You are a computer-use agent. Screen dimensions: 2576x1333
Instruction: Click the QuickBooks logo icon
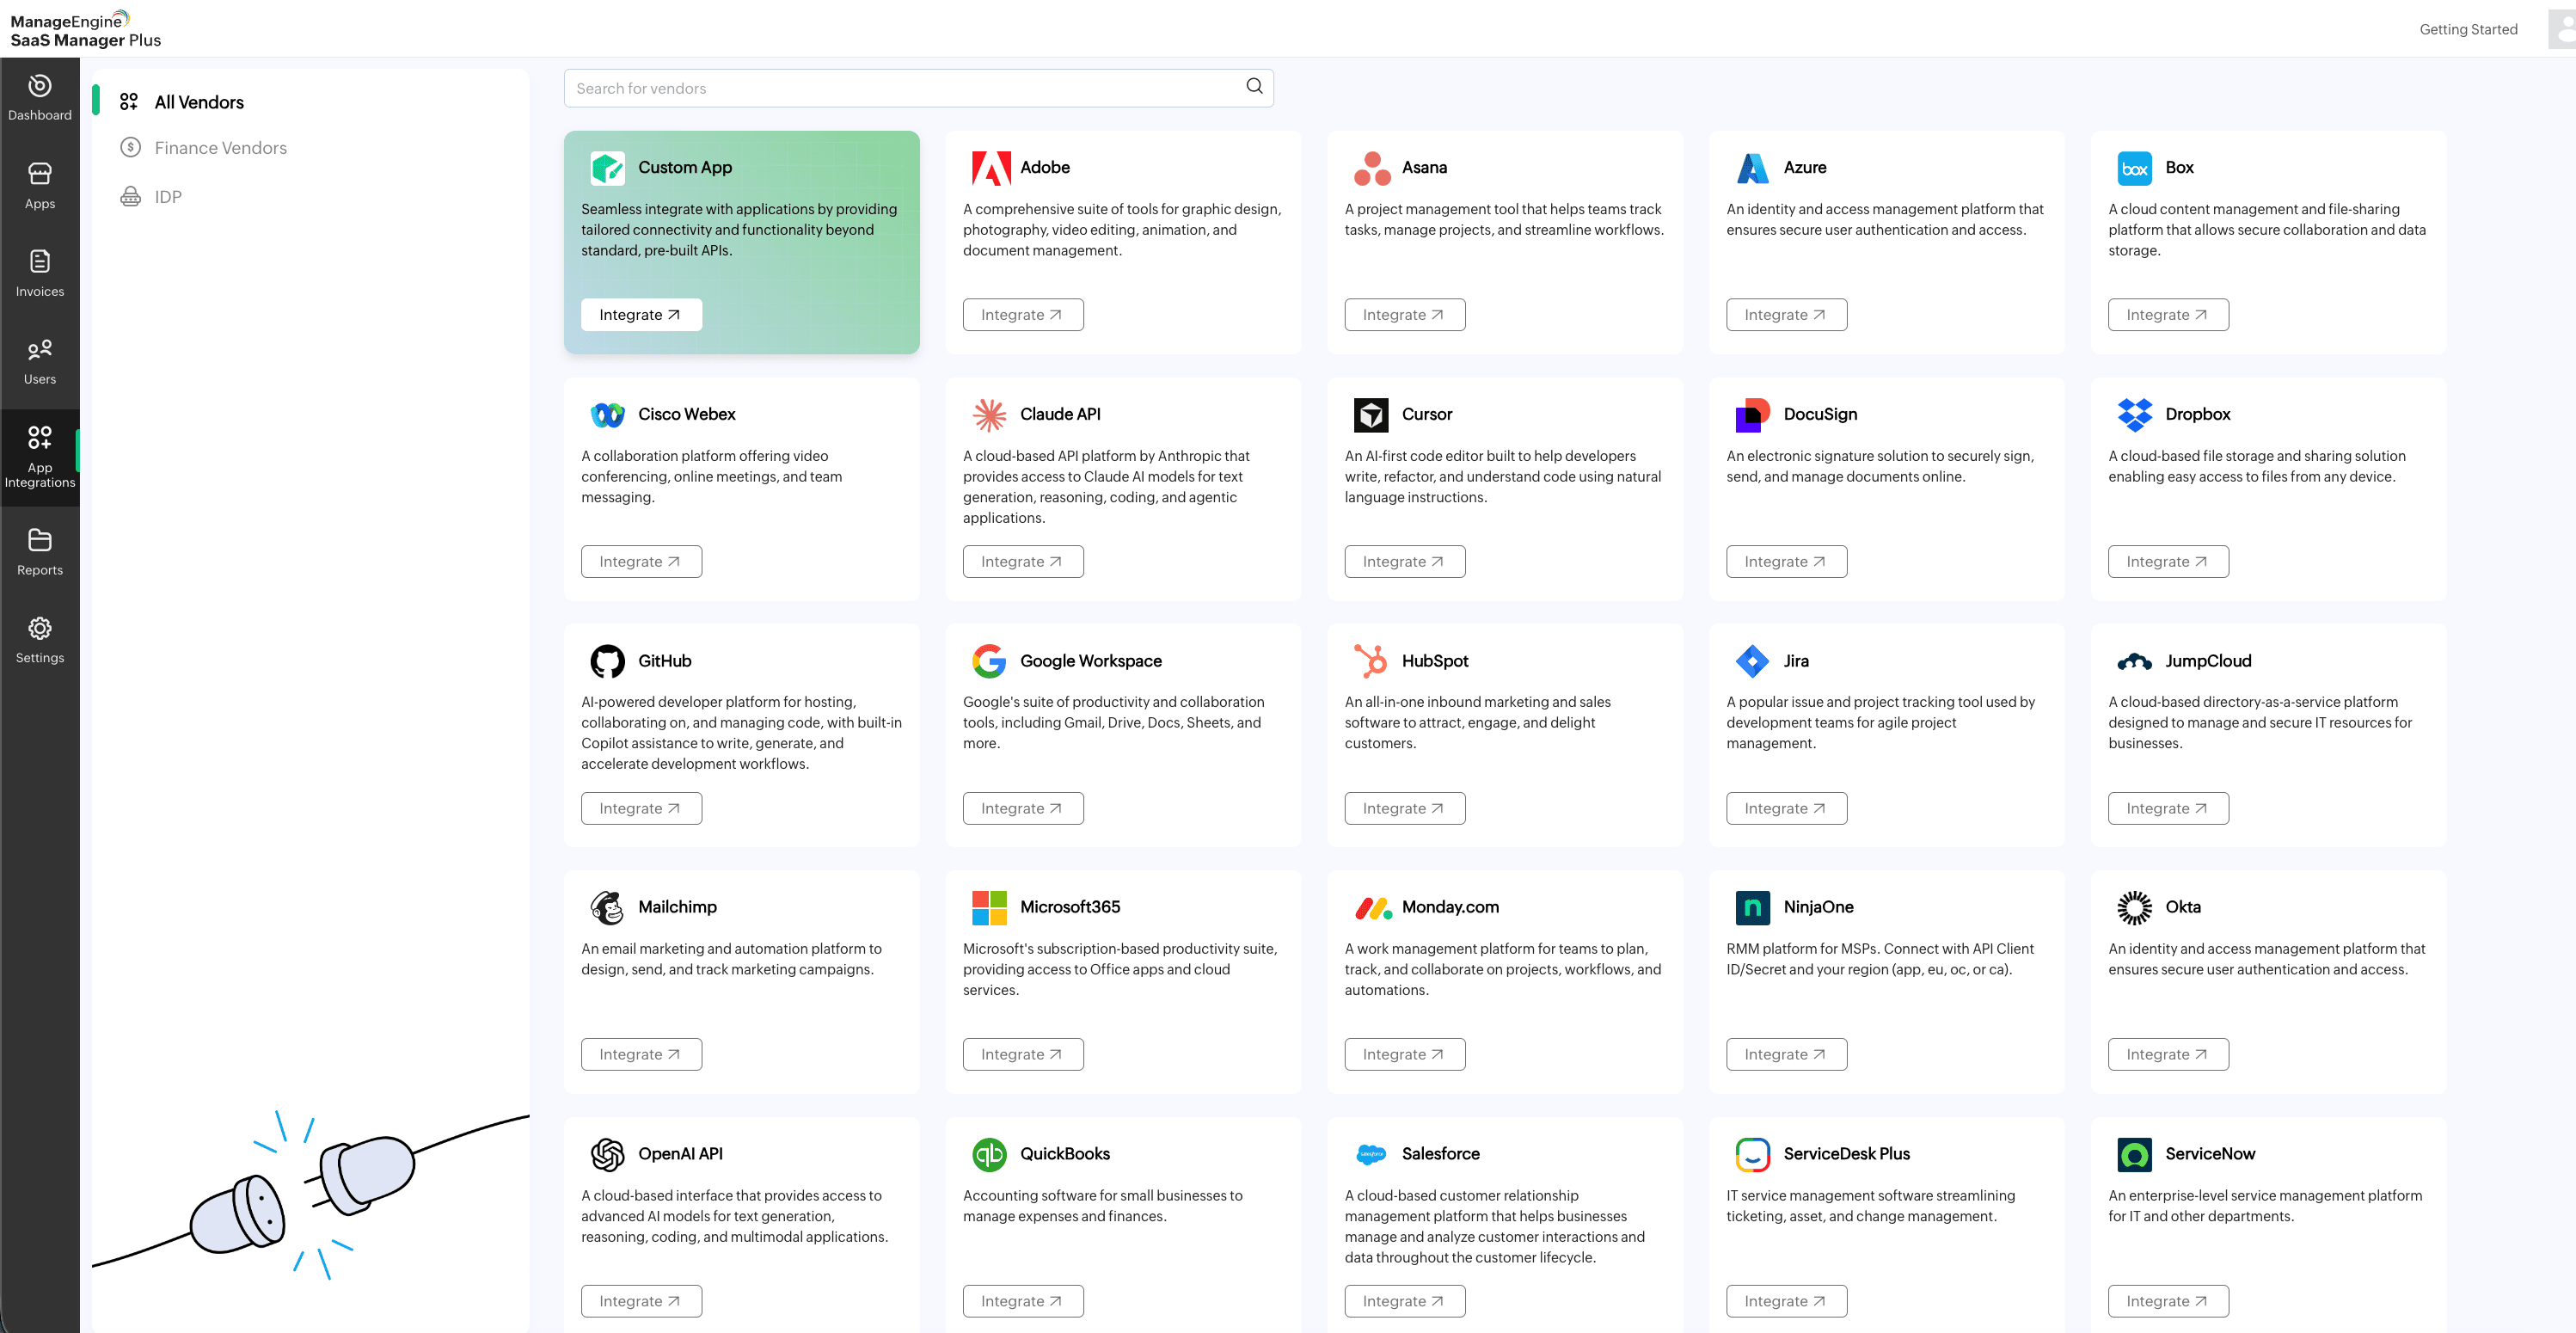[x=990, y=1154]
